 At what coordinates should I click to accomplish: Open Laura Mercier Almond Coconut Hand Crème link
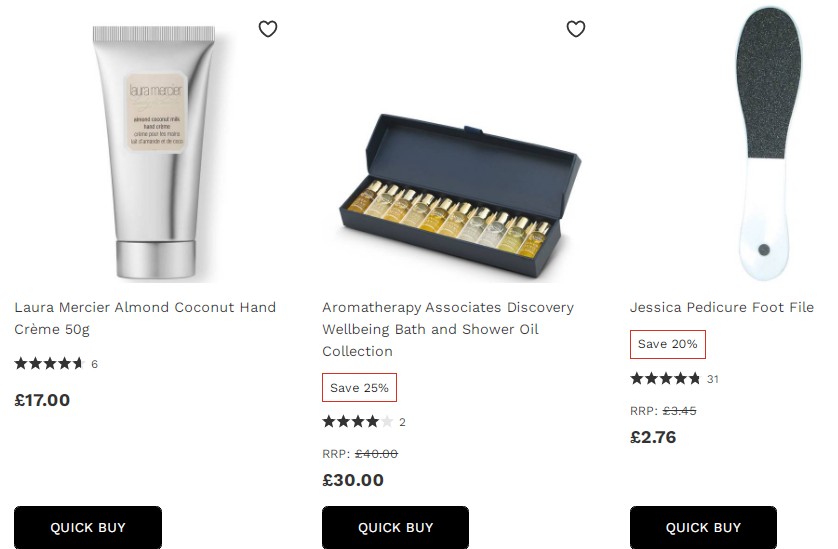click(x=145, y=318)
